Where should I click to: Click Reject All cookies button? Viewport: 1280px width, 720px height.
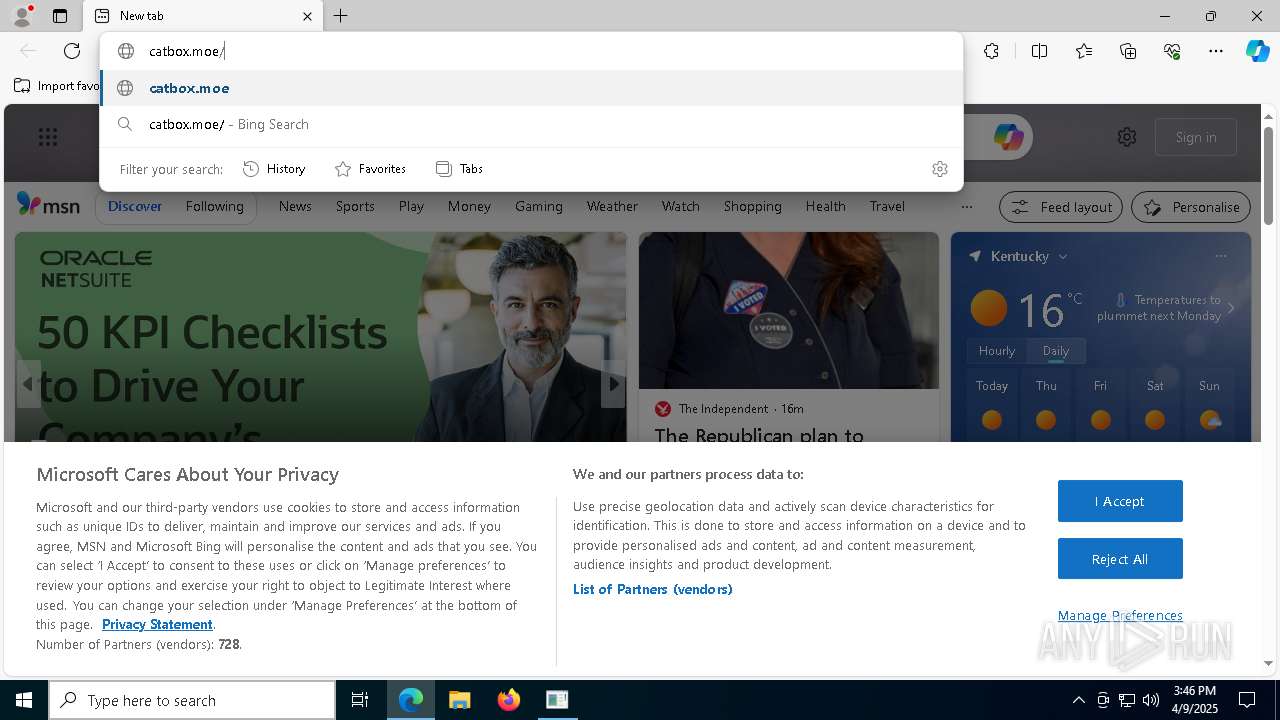click(1120, 559)
